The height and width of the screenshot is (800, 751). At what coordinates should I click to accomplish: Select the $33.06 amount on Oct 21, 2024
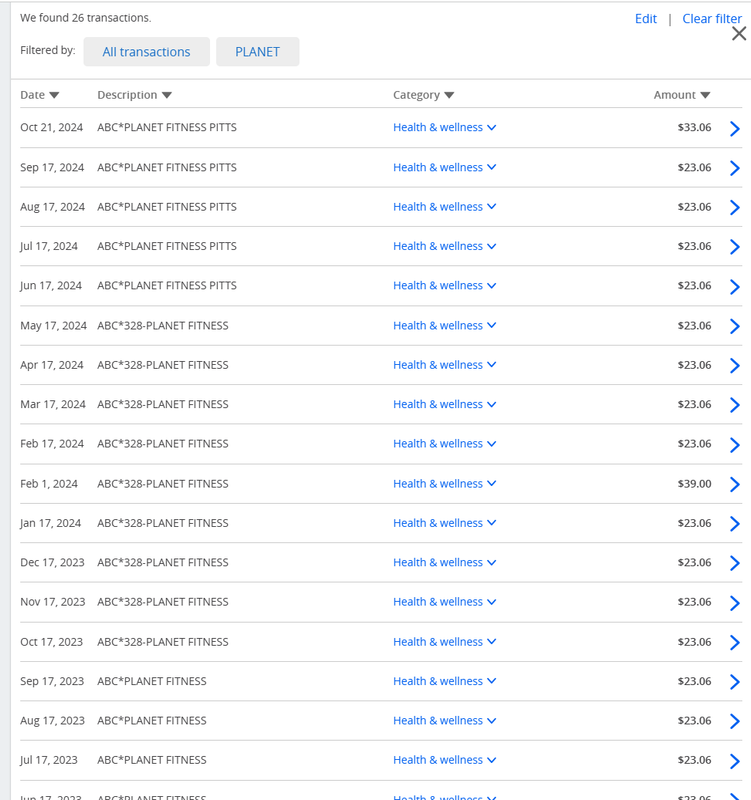coord(694,127)
